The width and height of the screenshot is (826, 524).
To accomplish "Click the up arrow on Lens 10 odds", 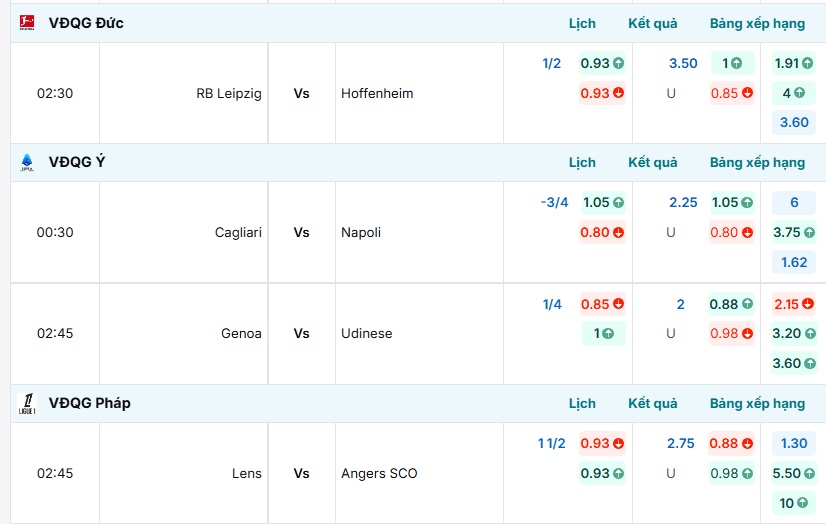I will click(x=804, y=503).
